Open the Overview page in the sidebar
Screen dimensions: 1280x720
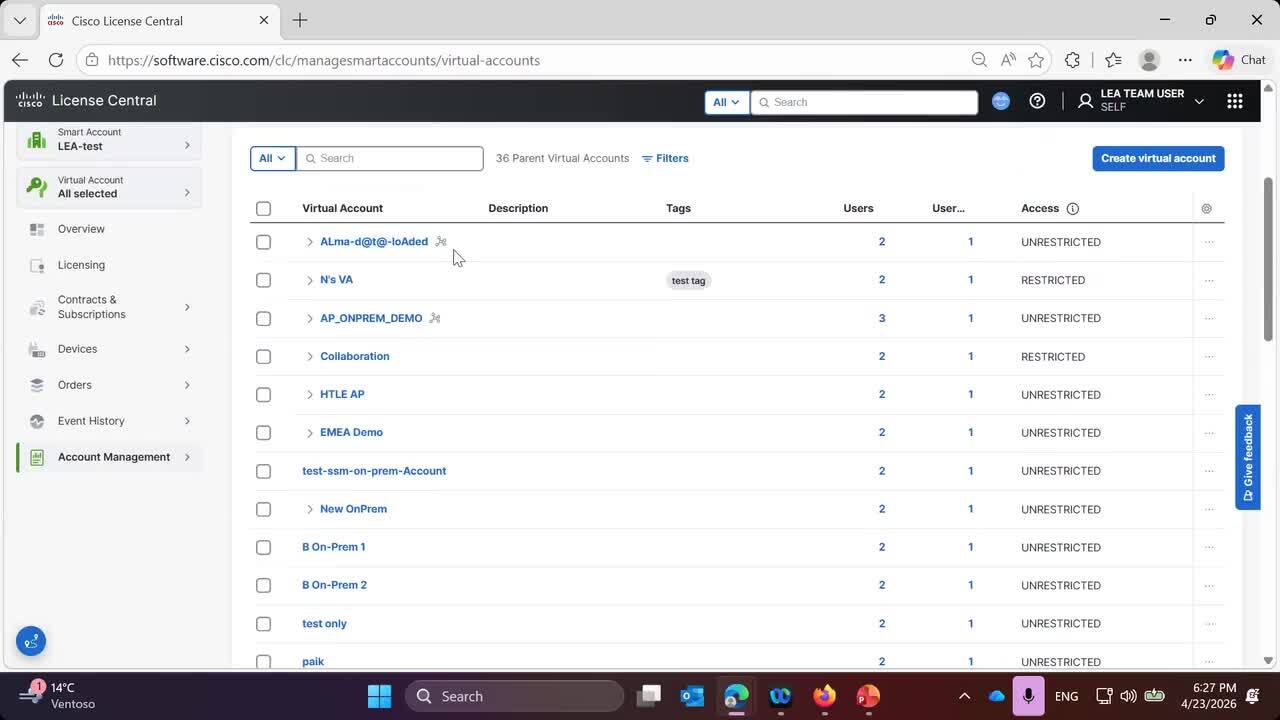(x=81, y=229)
